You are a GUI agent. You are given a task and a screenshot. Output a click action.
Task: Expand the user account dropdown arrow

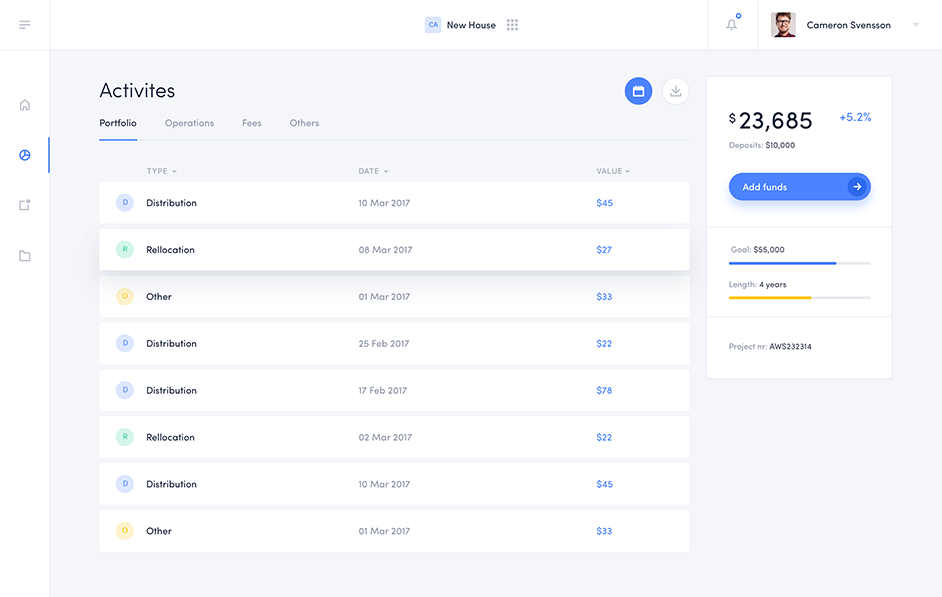tap(915, 25)
